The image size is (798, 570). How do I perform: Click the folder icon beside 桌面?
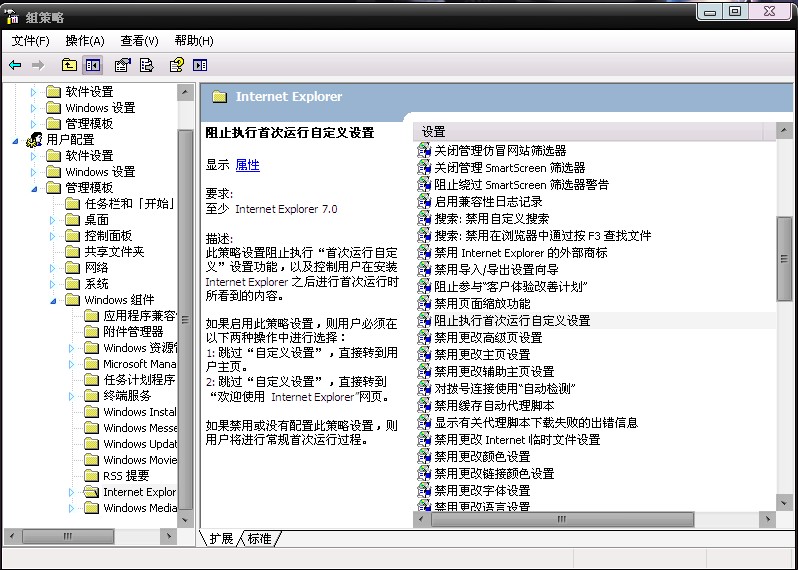pos(73,219)
